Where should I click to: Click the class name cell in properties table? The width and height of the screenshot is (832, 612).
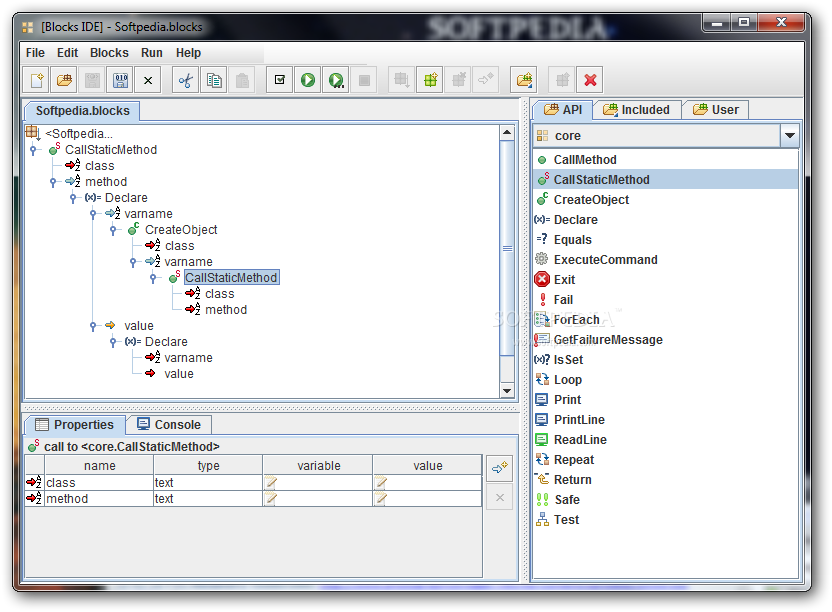point(99,482)
